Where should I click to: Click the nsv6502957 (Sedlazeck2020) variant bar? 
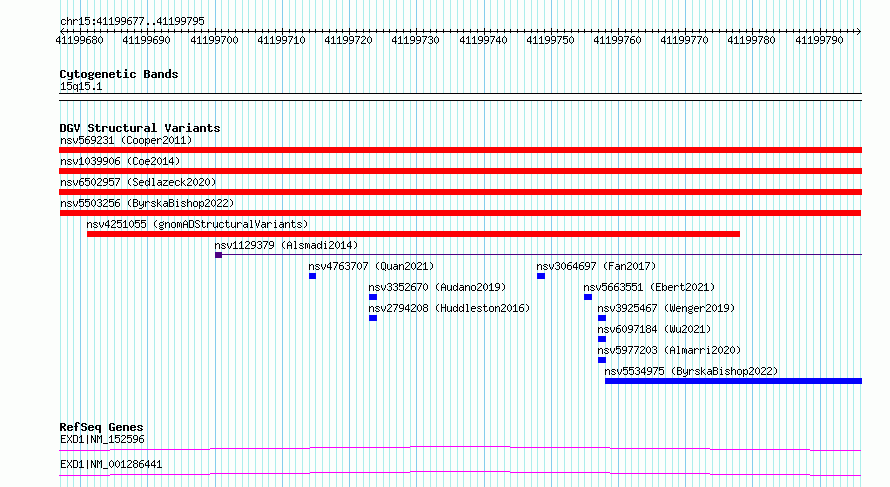pos(460,192)
